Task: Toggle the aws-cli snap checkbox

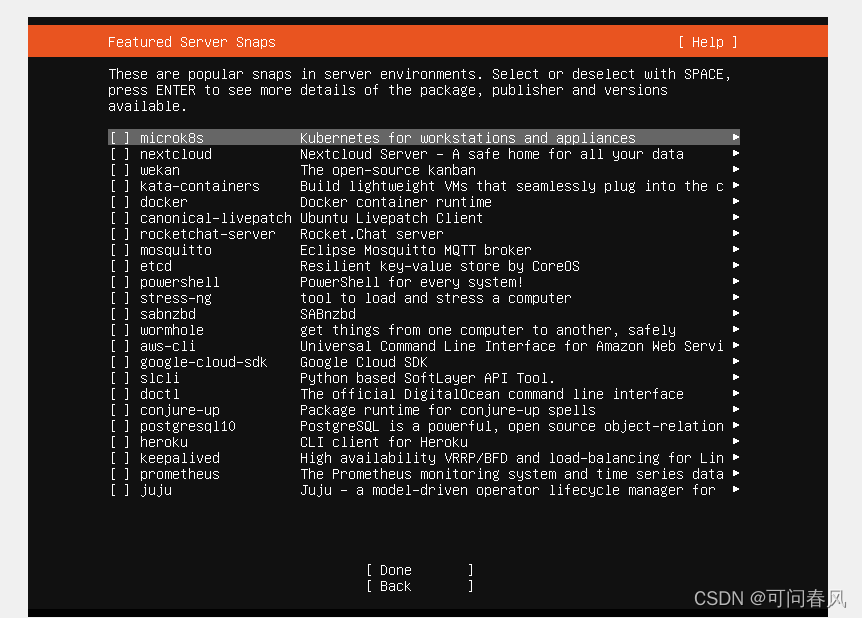Action: click(x=120, y=345)
